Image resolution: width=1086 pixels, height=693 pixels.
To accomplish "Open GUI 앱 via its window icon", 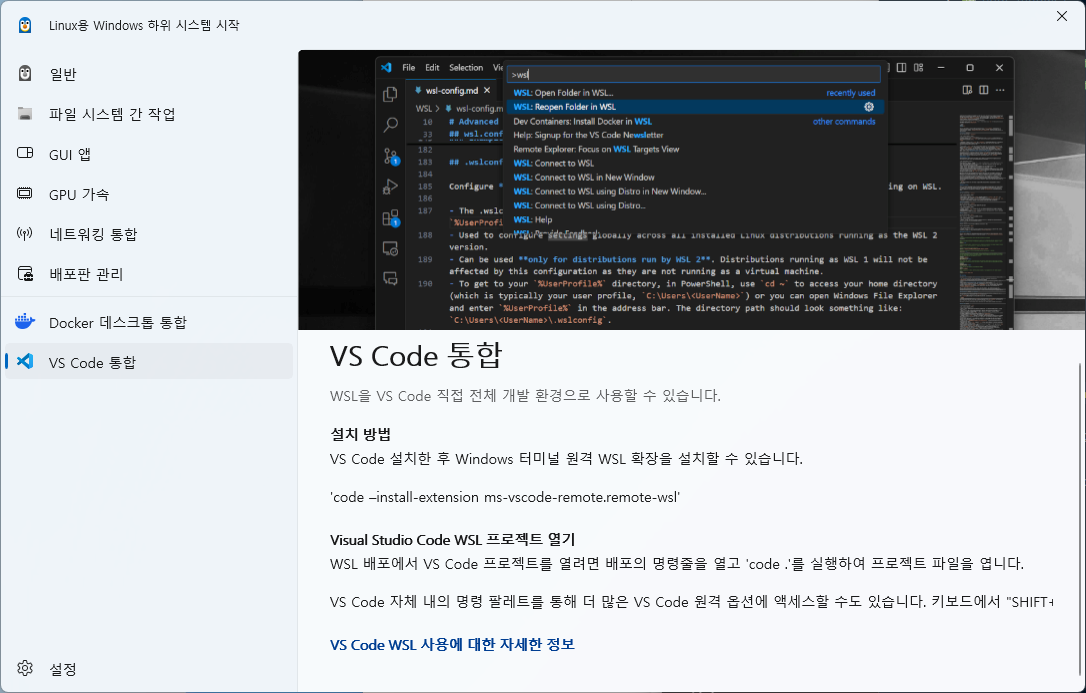I will (26, 154).
